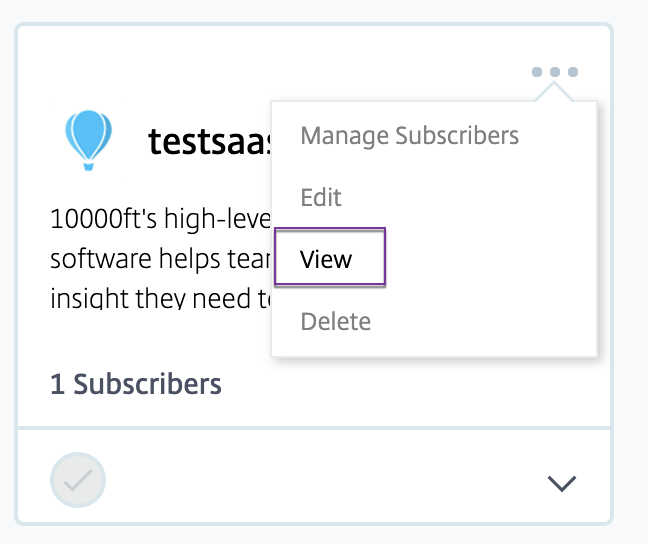
Task: Toggle the round checkmark selection circle
Action: click(78, 480)
